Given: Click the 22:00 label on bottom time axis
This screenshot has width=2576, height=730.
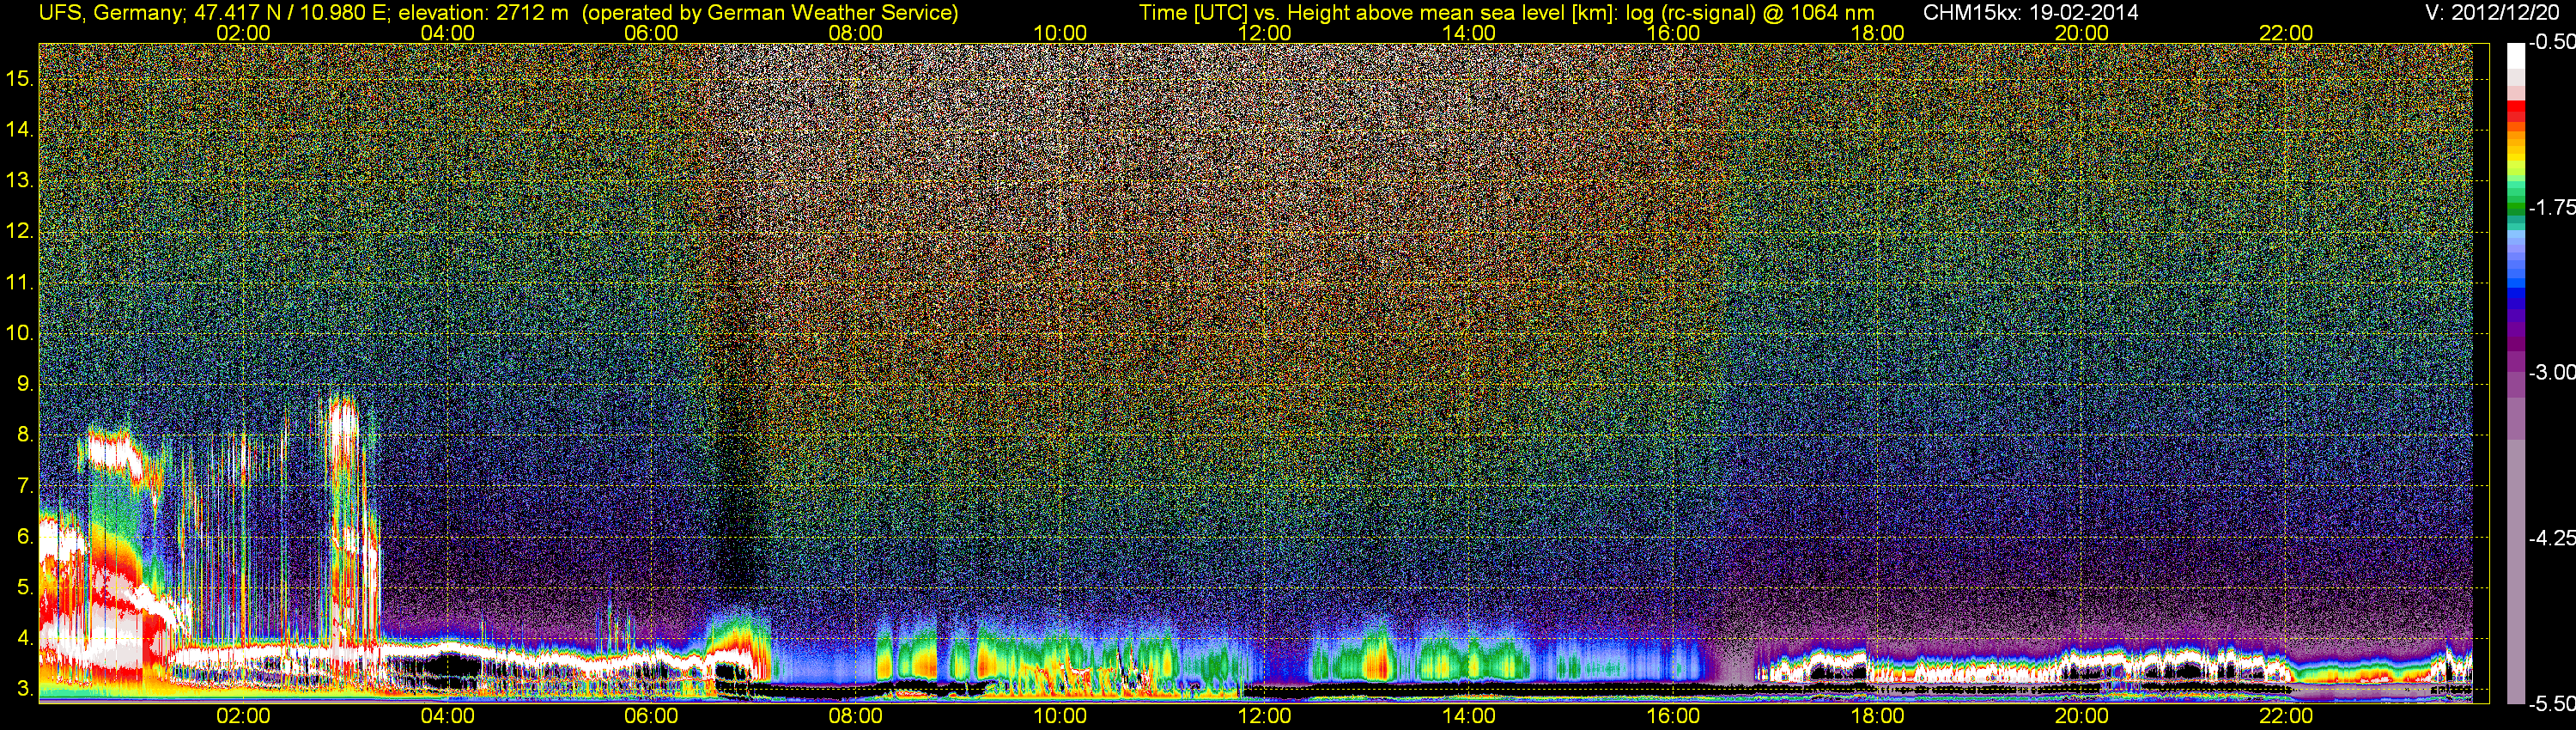Looking at the screenshot, I should point(2286,716).
